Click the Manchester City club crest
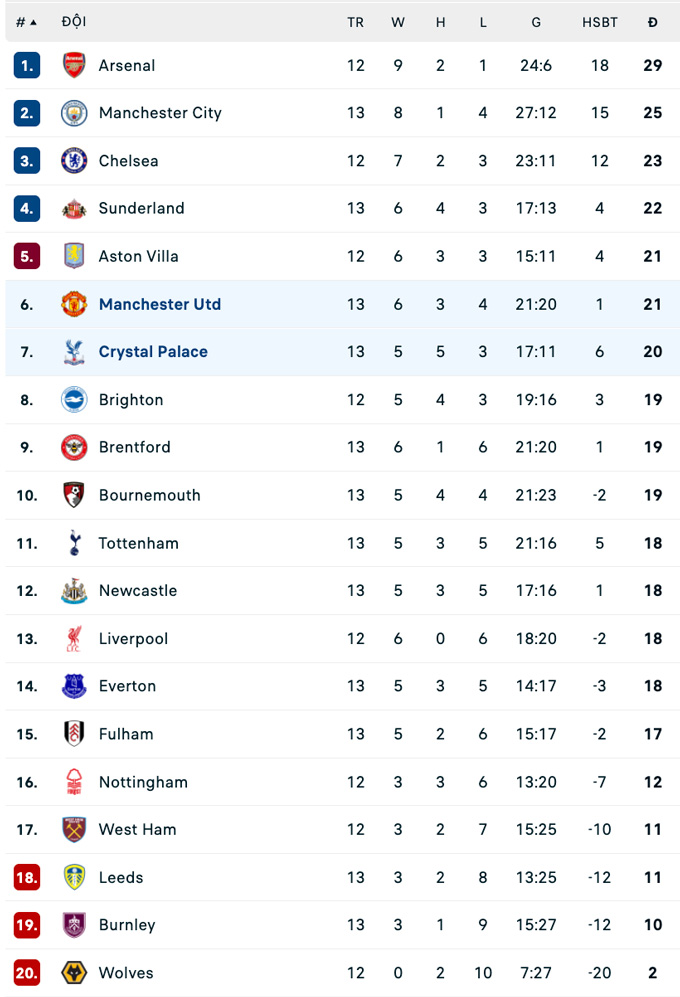This screenshot has height=997, width=680. pyautogui.click(x=74, y=113)
